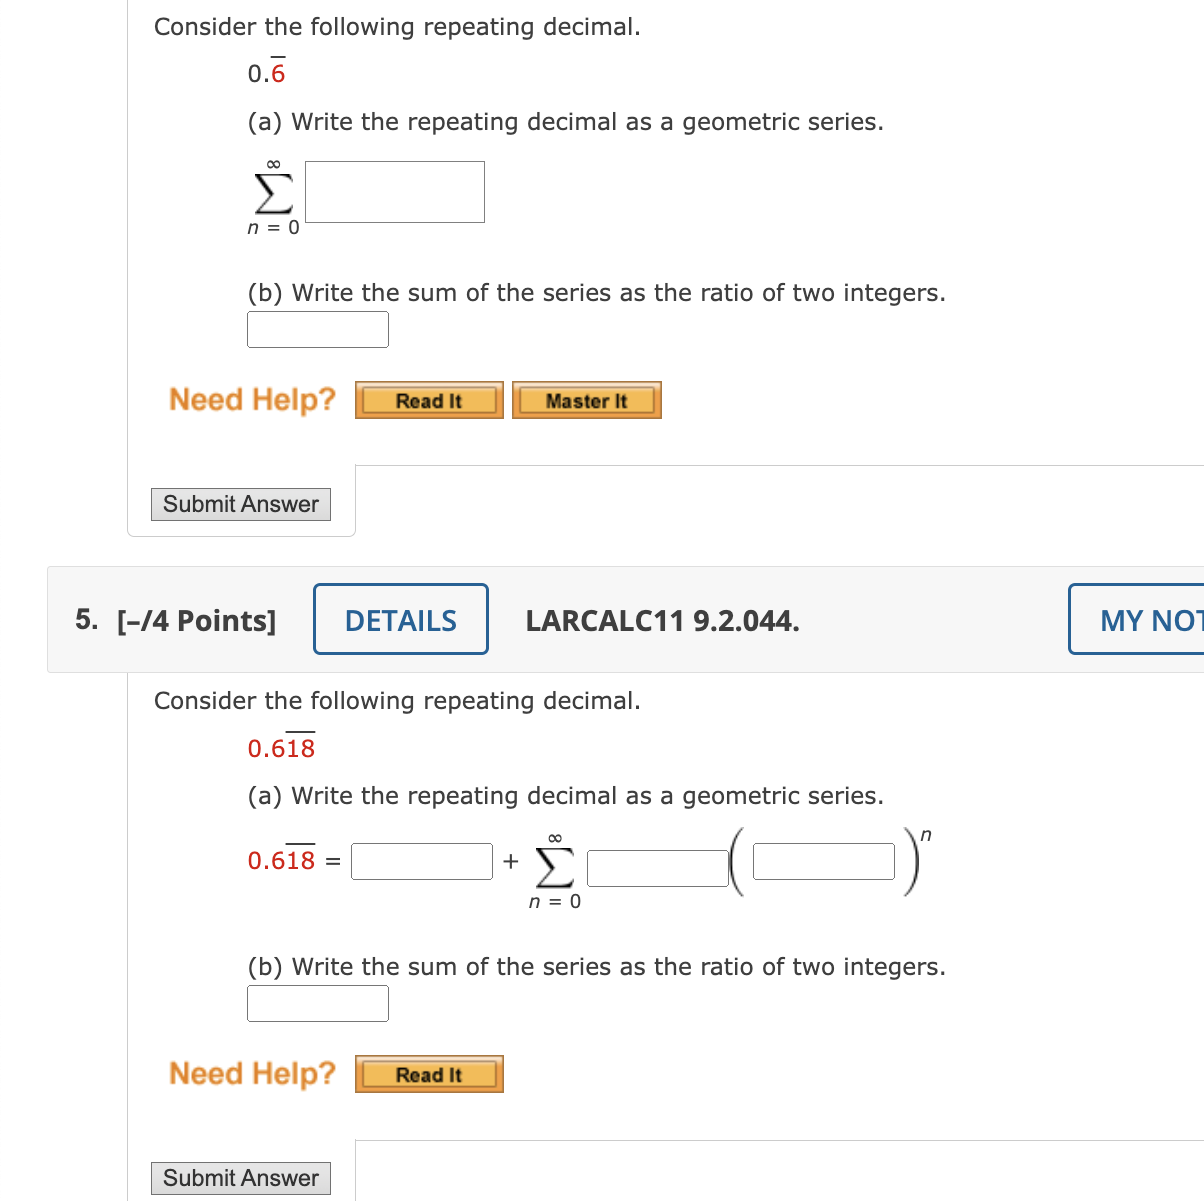This screenshot has width=1204, height=1201.
Task: Click the part (b) answer box for 0.618
Action: pos(317,1003)
